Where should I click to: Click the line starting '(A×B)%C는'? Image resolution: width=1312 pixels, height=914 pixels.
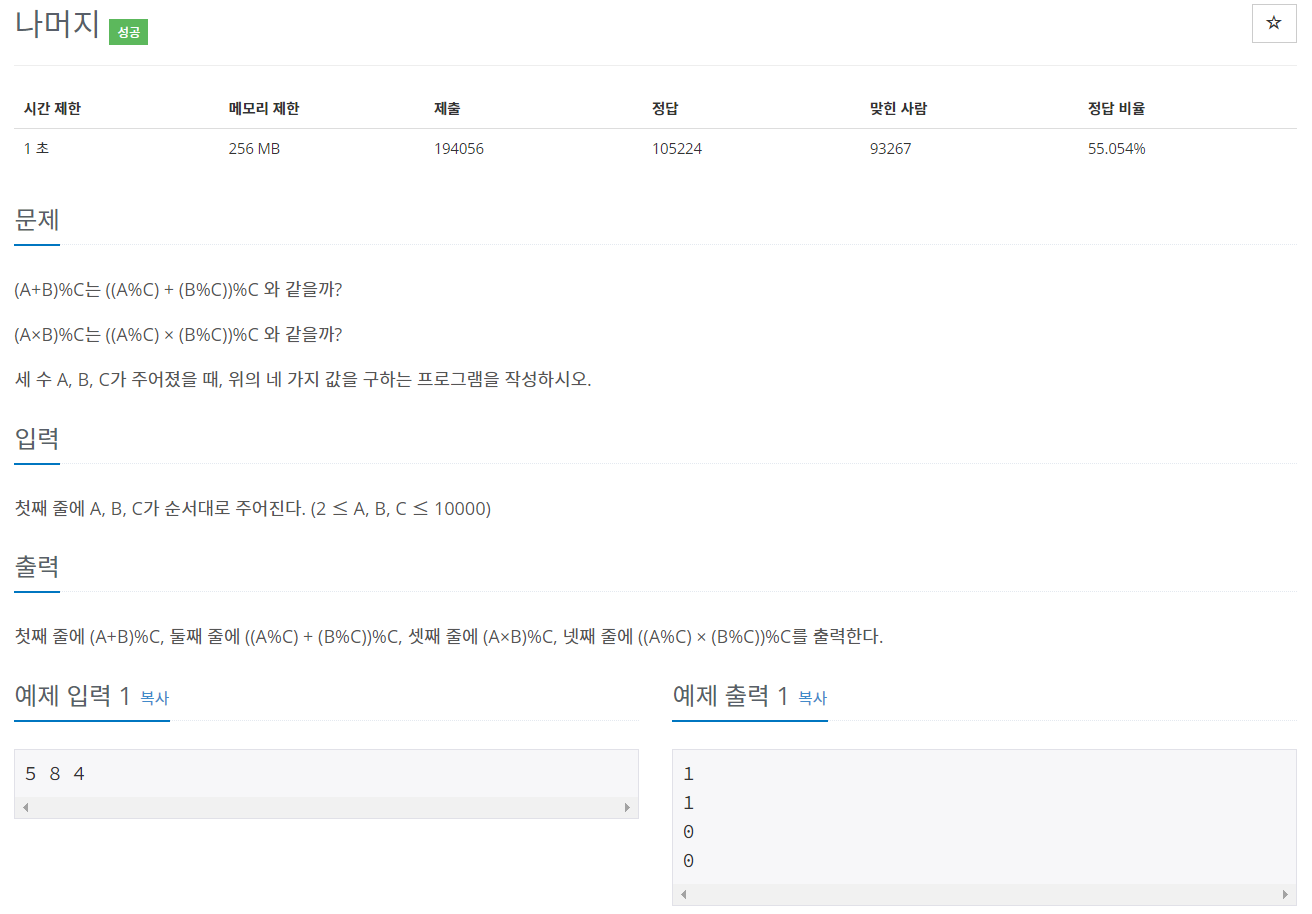point(178,334)
